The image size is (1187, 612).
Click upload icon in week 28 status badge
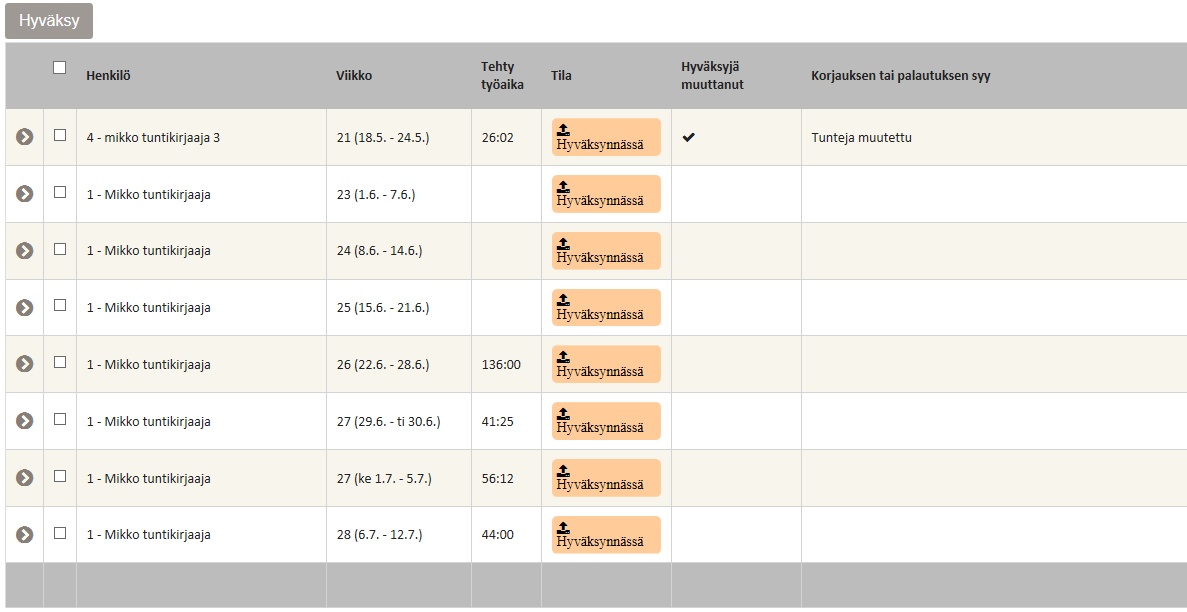coord(563,528)
